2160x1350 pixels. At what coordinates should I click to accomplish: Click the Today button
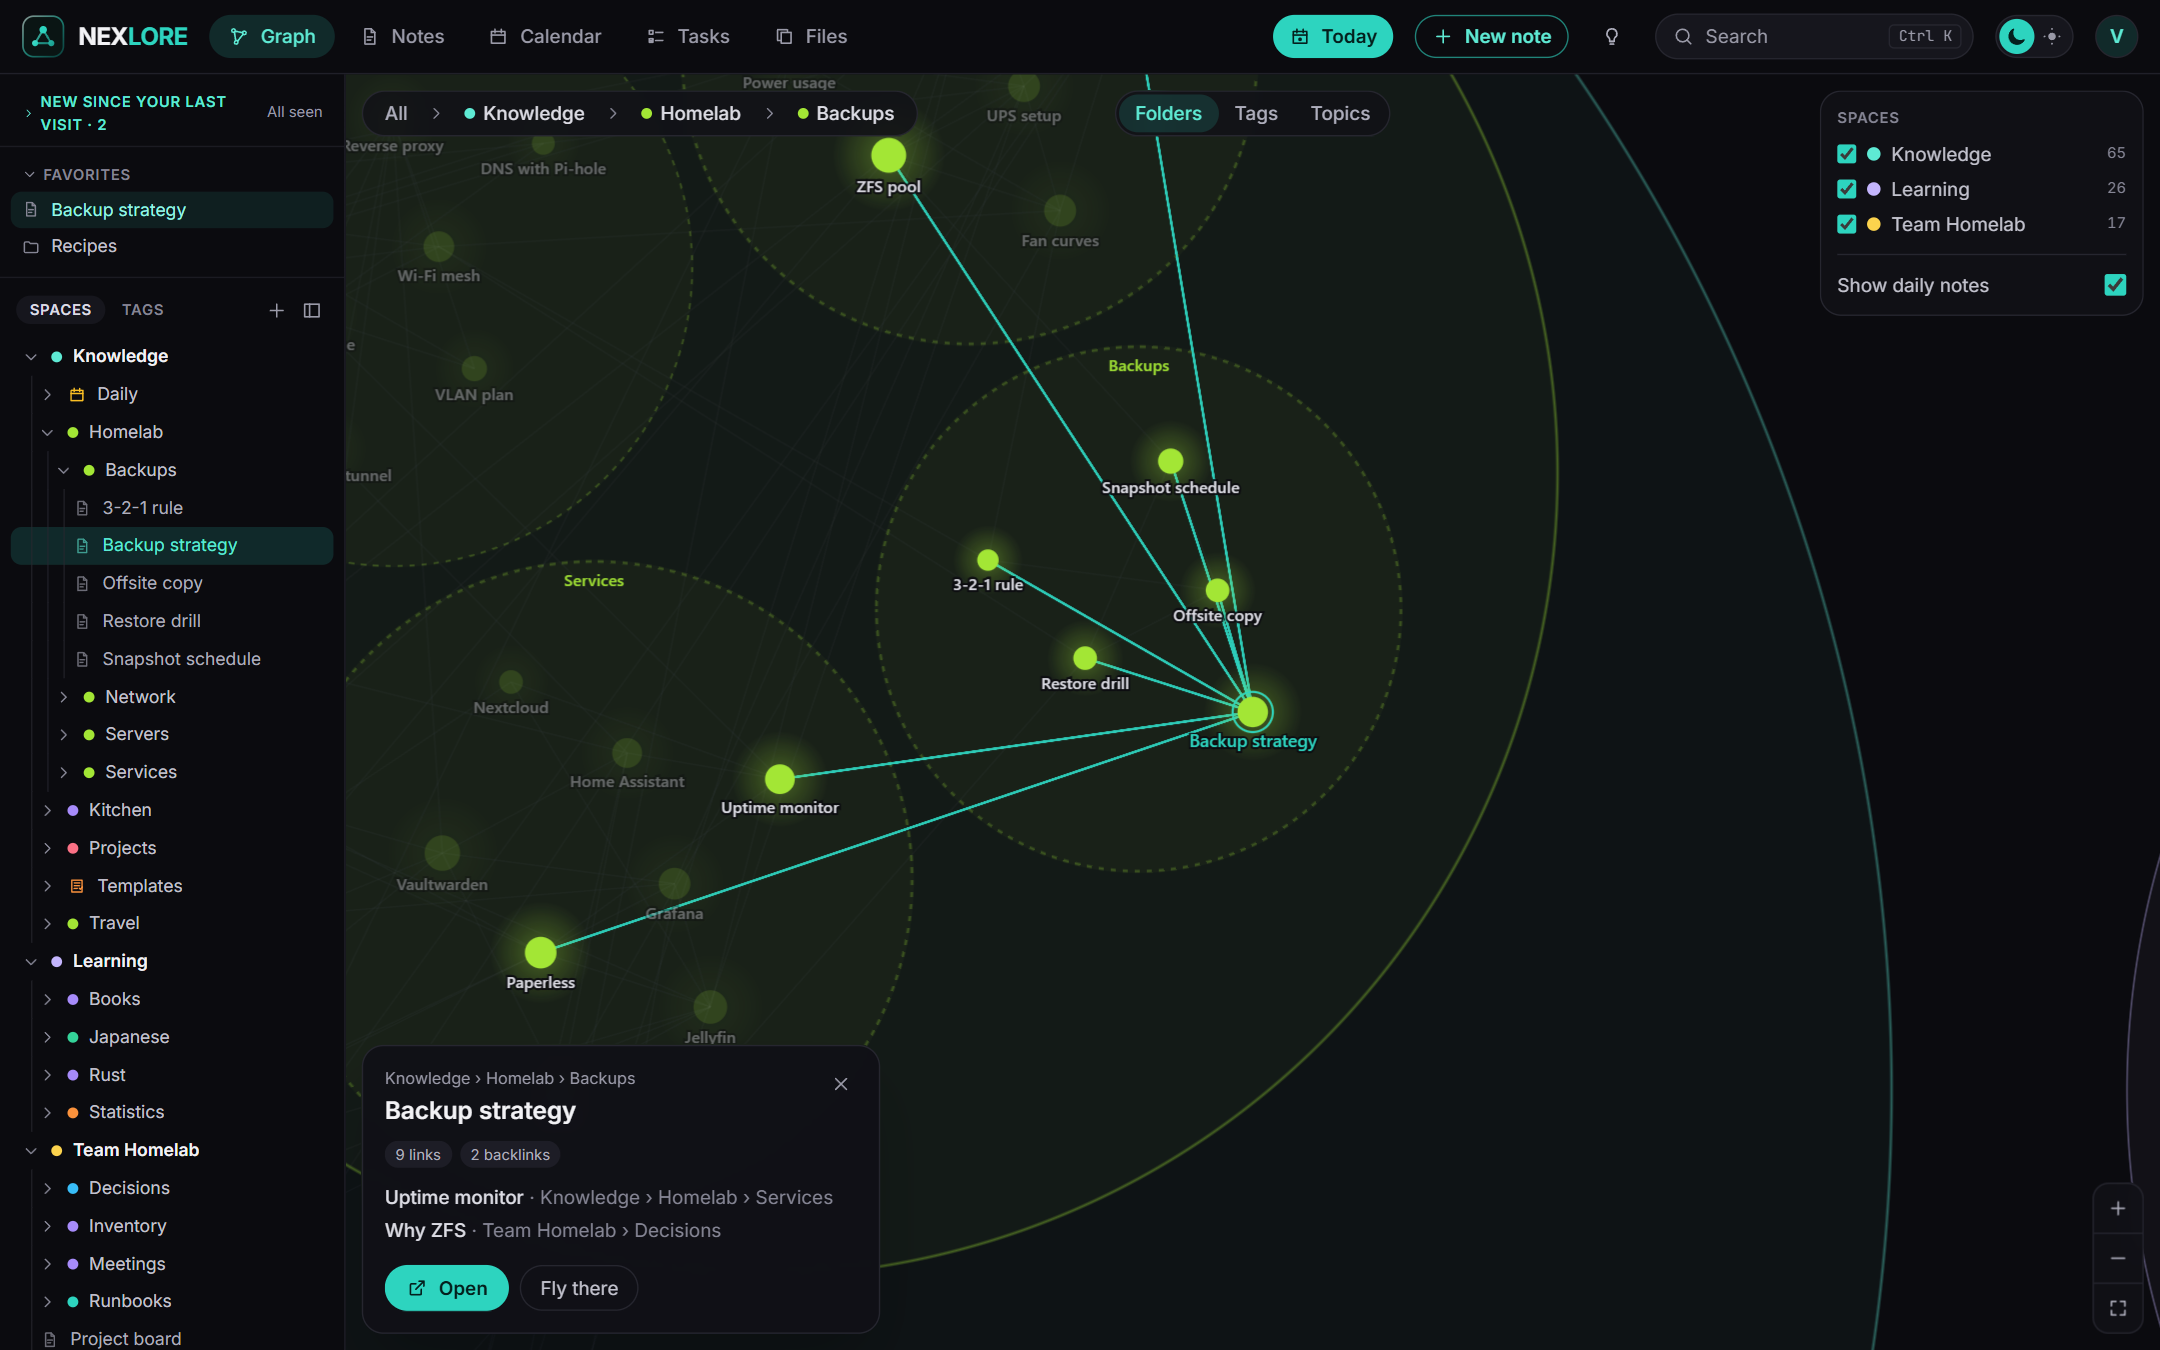tap(1332, 37)
